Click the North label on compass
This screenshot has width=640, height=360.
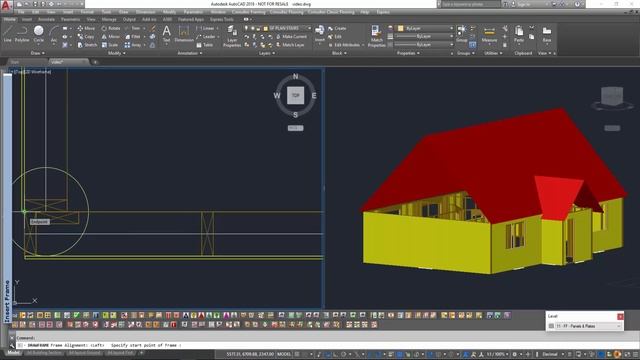point(296,77)
